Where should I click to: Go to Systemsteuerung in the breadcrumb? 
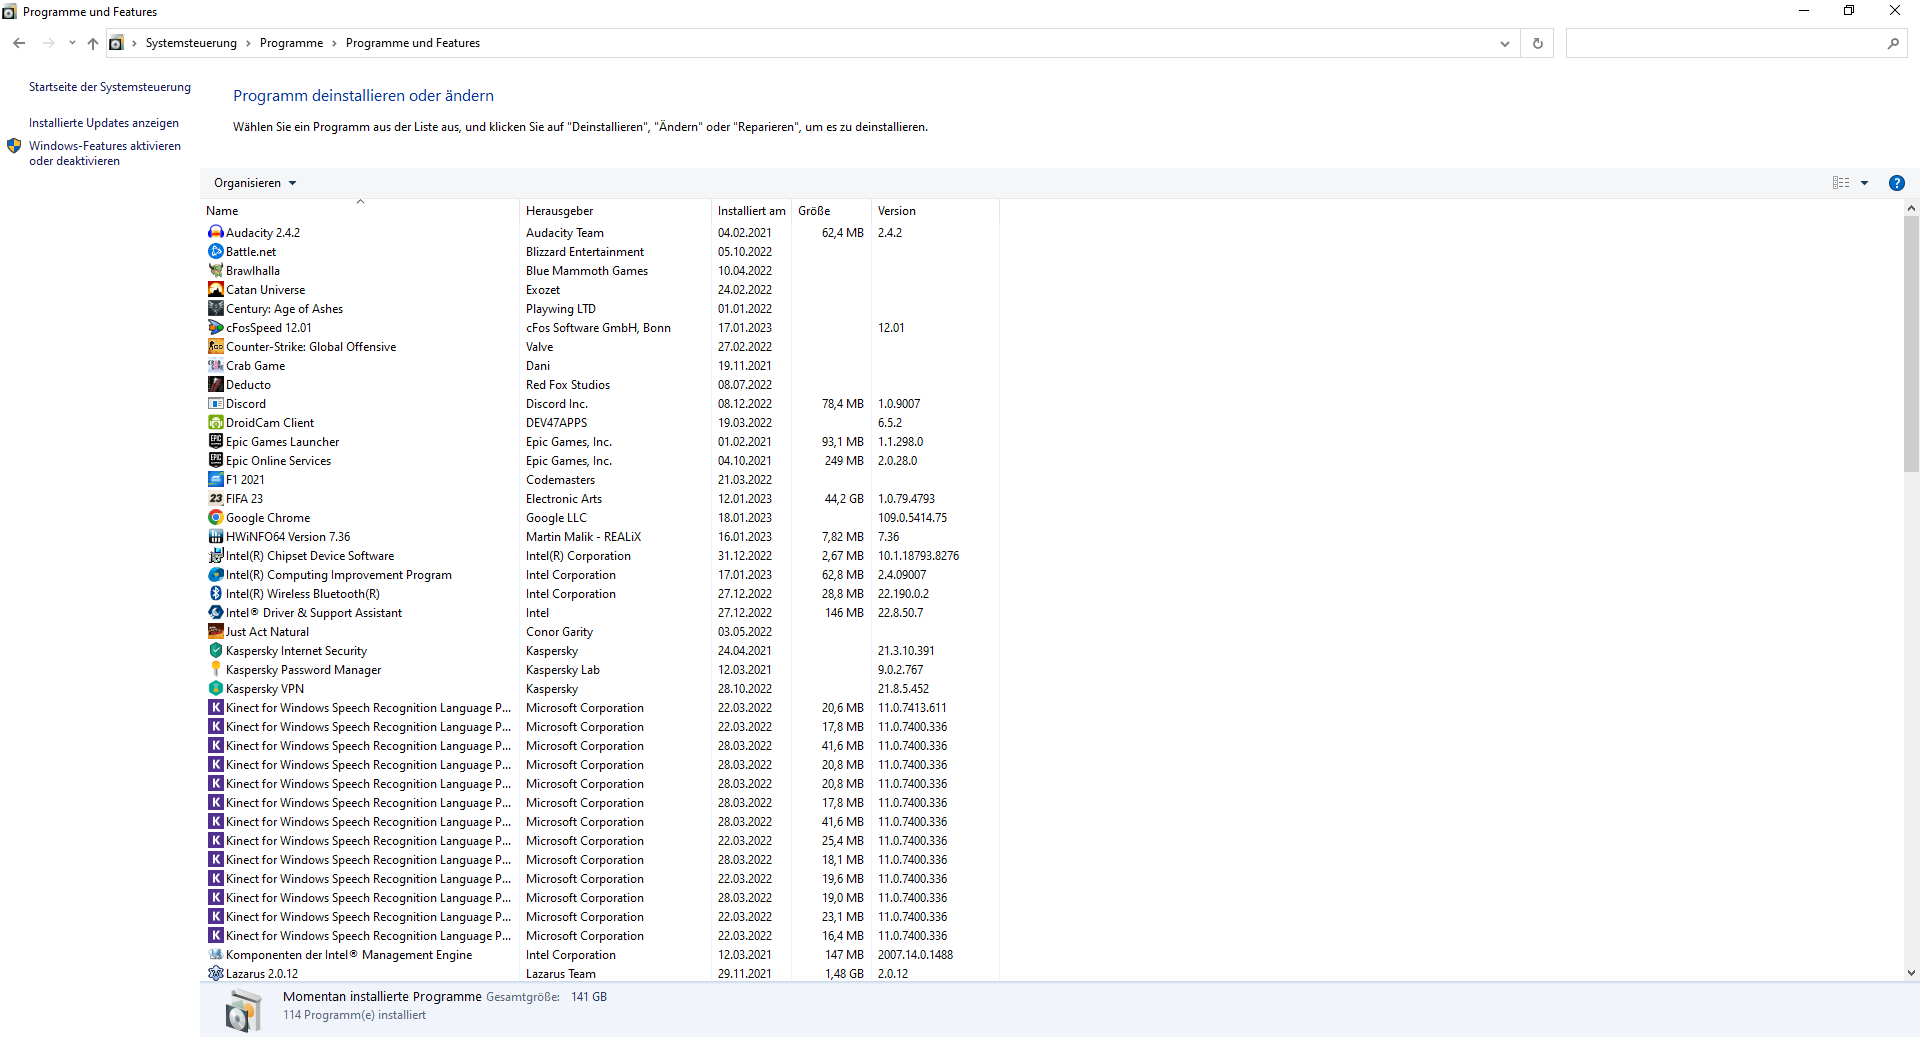(x=191, y=43)
